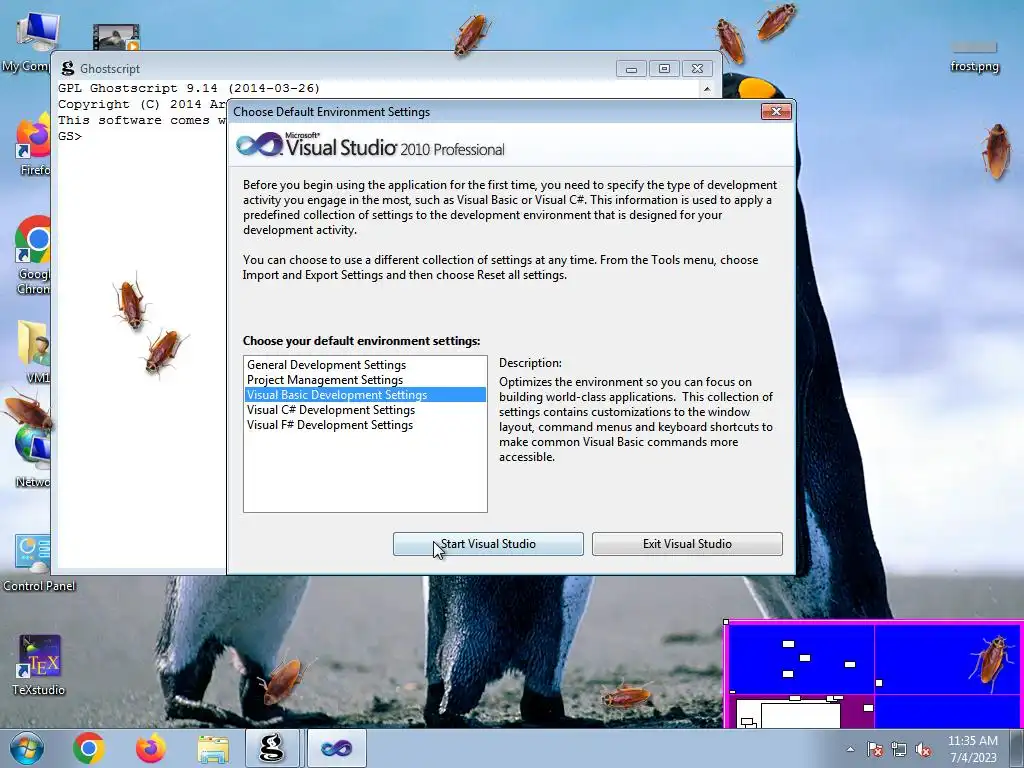Viewport: 1024px width, 768px height.
Task: Click the Exit Visual Studio button
Action: click(687, 544)
